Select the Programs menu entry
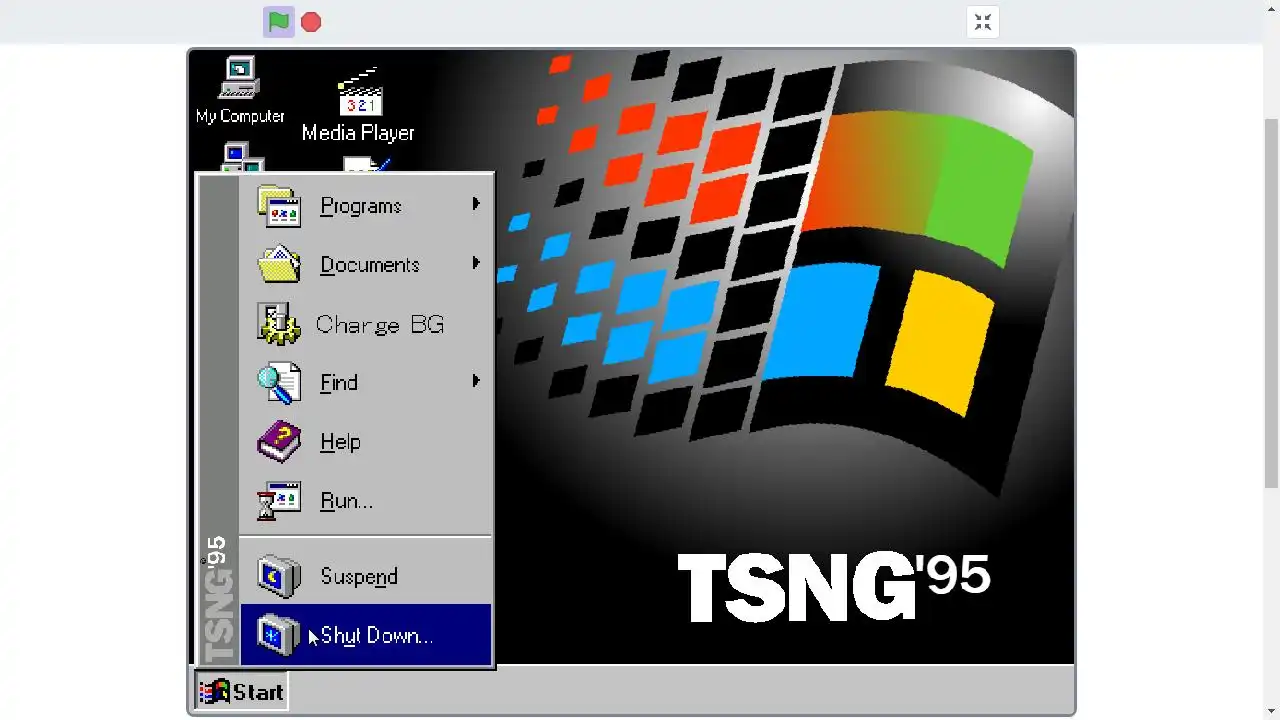The width and height of the screenshot is (1280, 720). (x=366, y=206)
